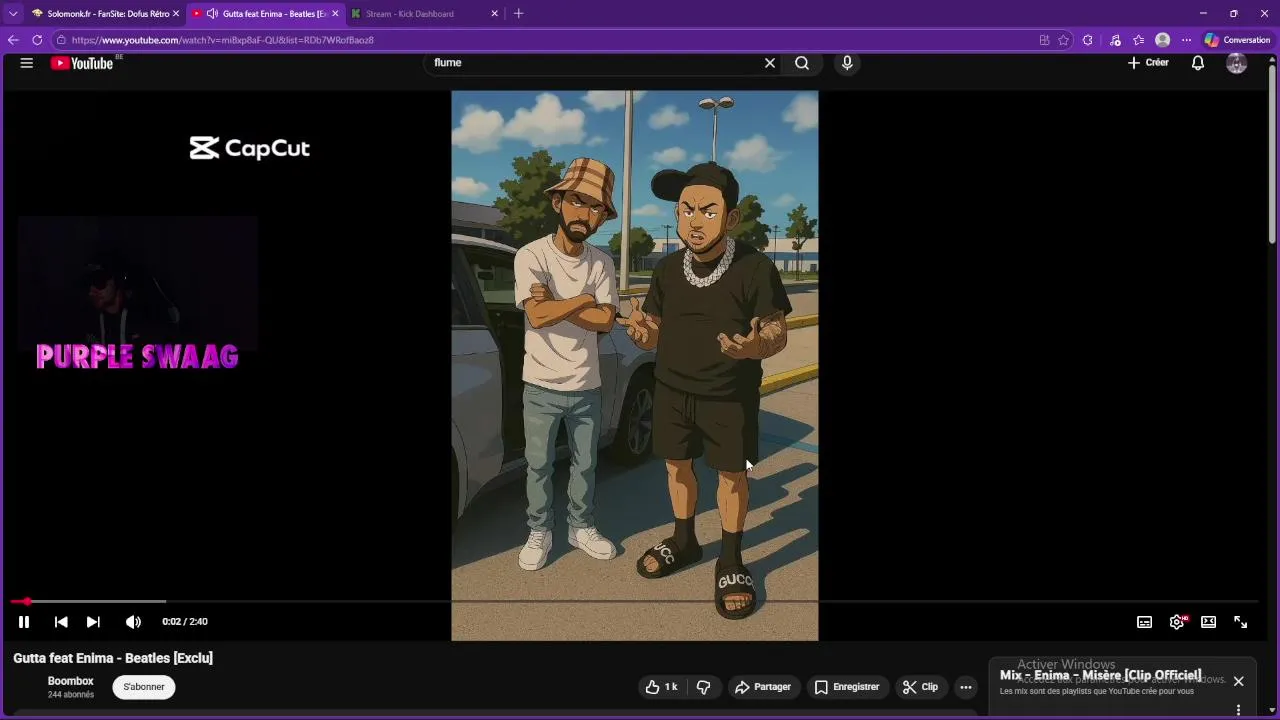Open browser settings and more menu
This screenshot has width=1280, height=720.
click(1187, 40)
